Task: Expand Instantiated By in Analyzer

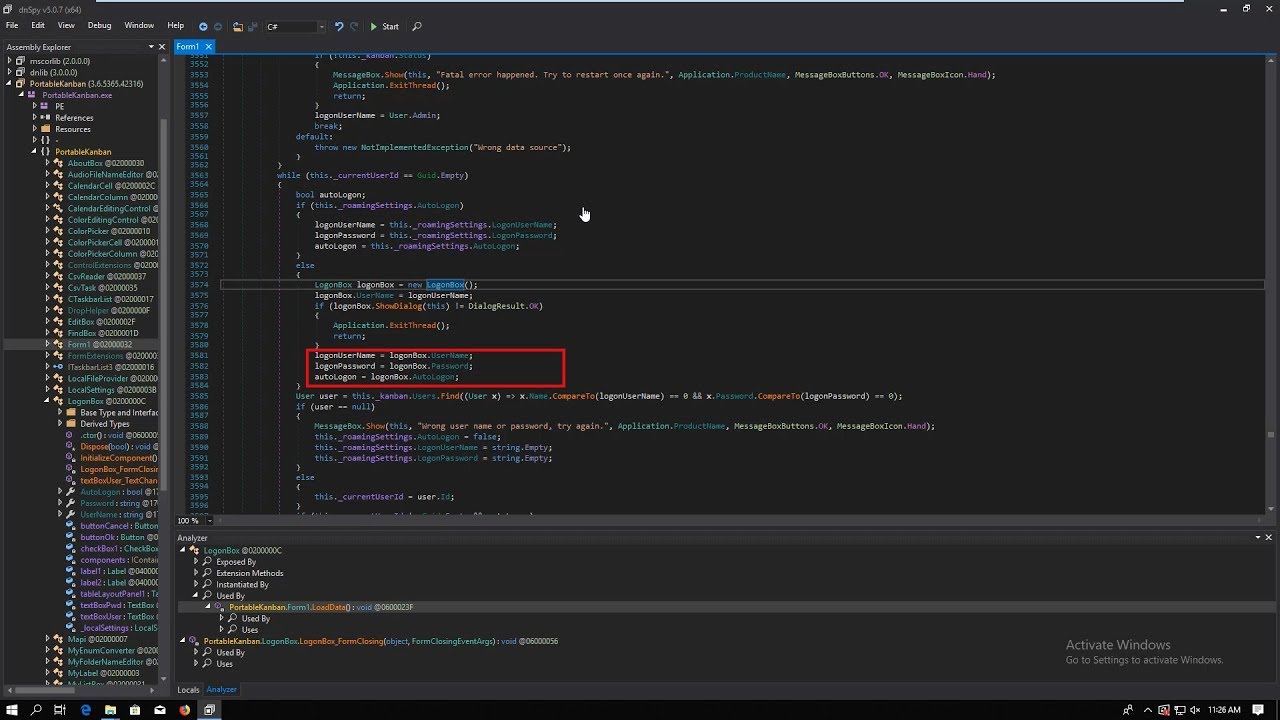Action: (196, 584)
